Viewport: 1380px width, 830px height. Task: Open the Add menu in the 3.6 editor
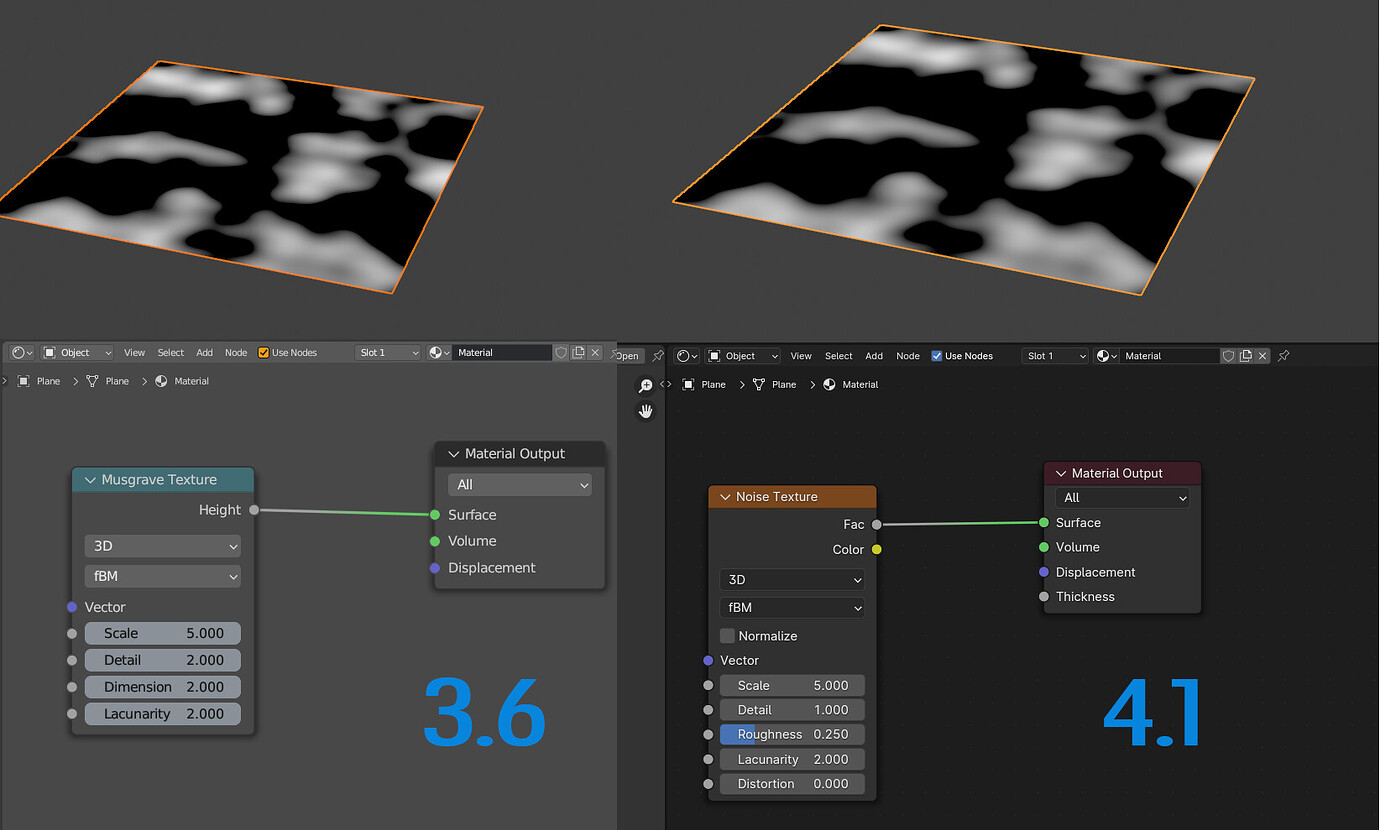[204, 352]
